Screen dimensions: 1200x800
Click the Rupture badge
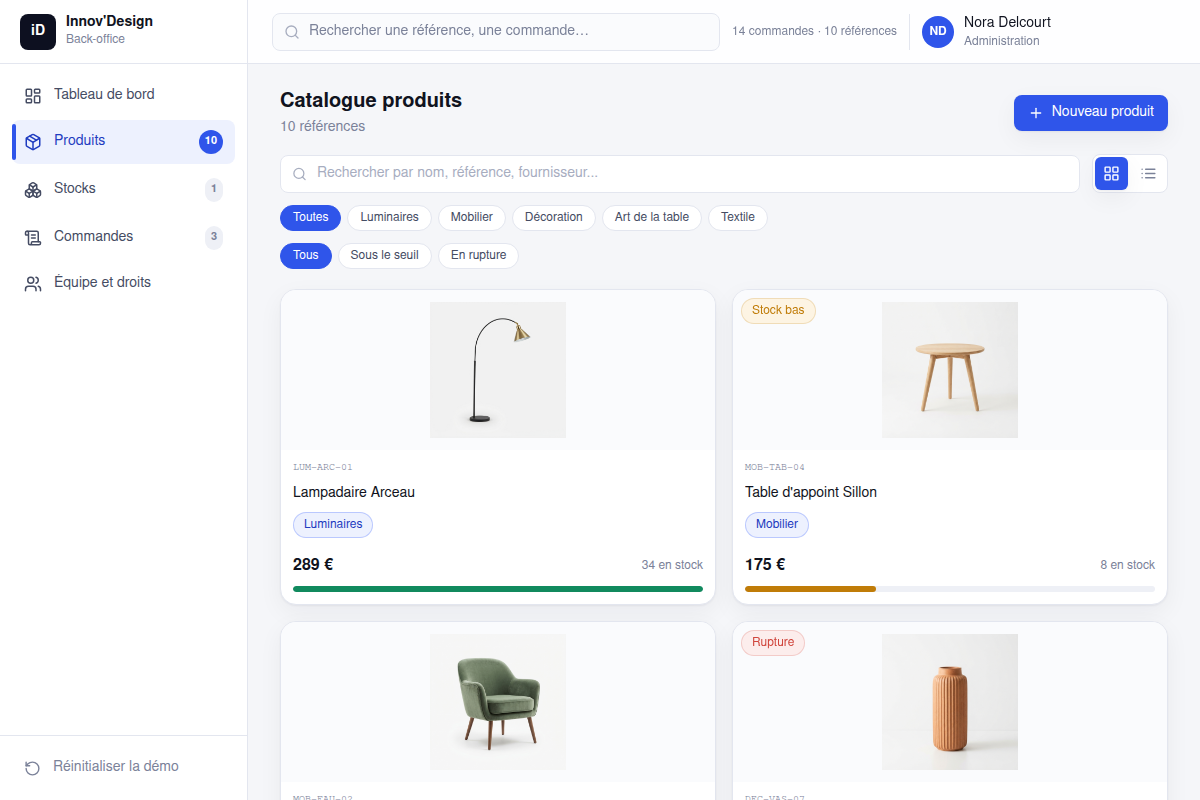(x=773, y=642)
